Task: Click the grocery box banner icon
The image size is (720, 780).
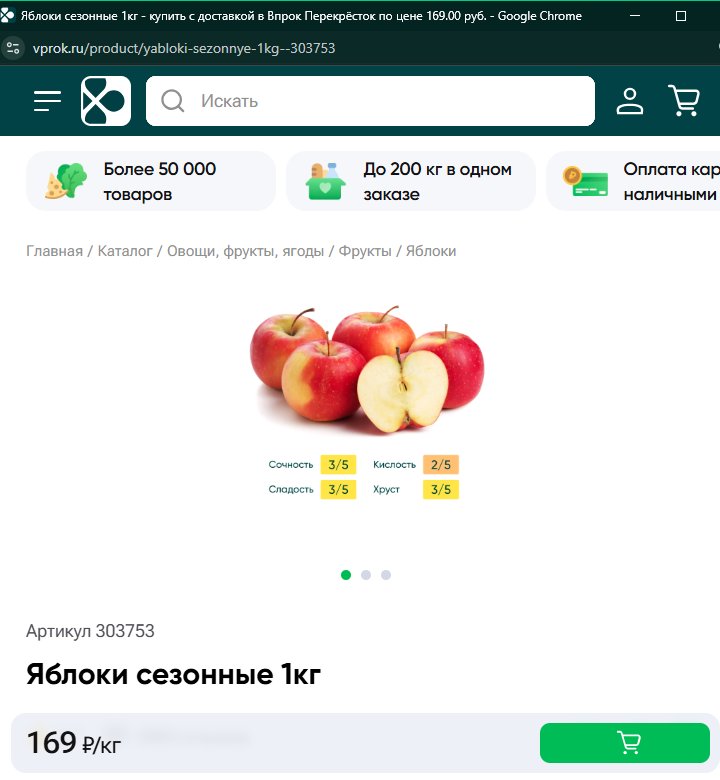Action: tap(325, 181)
